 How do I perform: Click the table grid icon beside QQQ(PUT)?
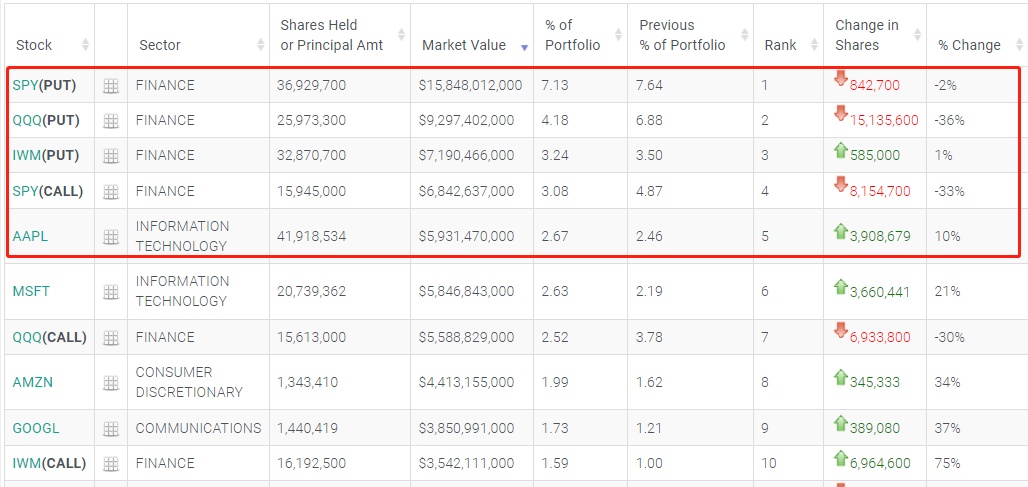click(x=111, y=121)
